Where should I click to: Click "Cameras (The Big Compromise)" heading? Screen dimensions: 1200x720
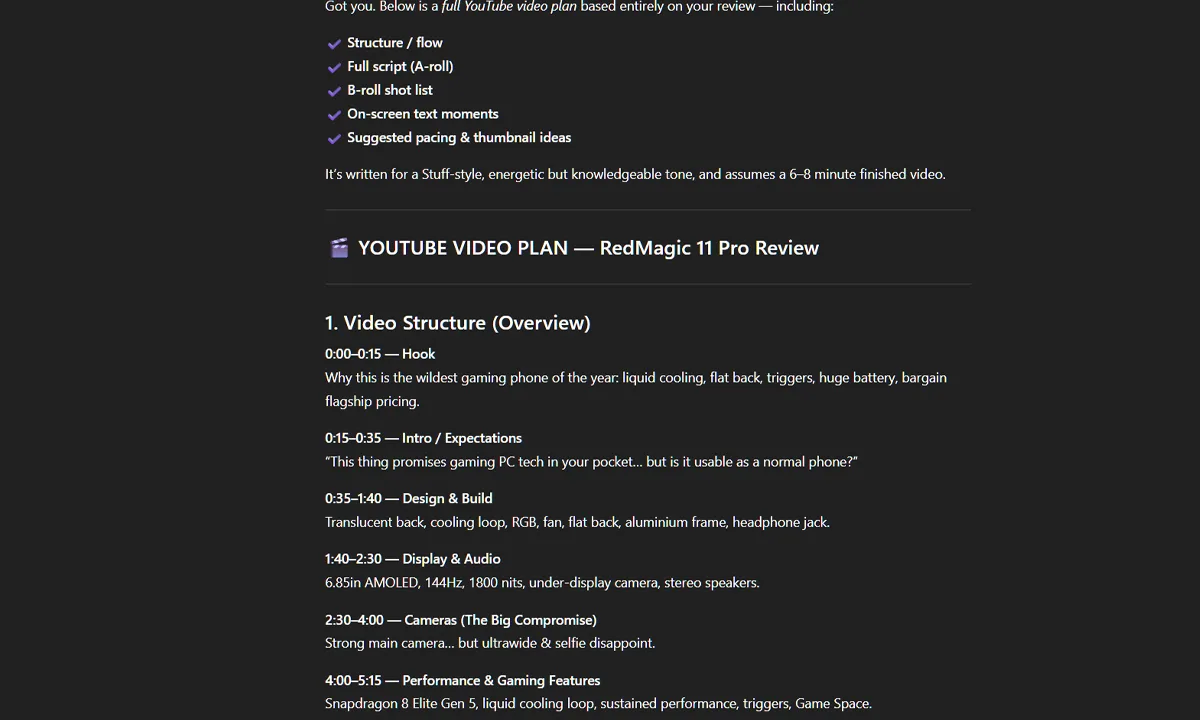click(460, 620)
